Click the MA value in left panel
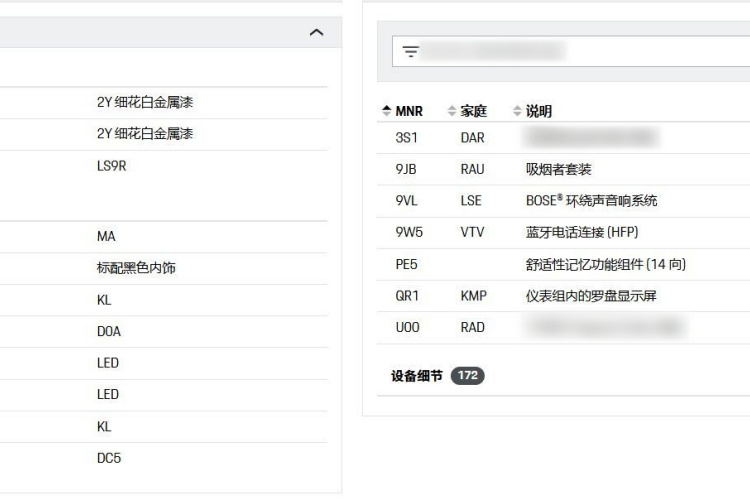Viewport: 750px width, 500px height. [x=106, y=236]
